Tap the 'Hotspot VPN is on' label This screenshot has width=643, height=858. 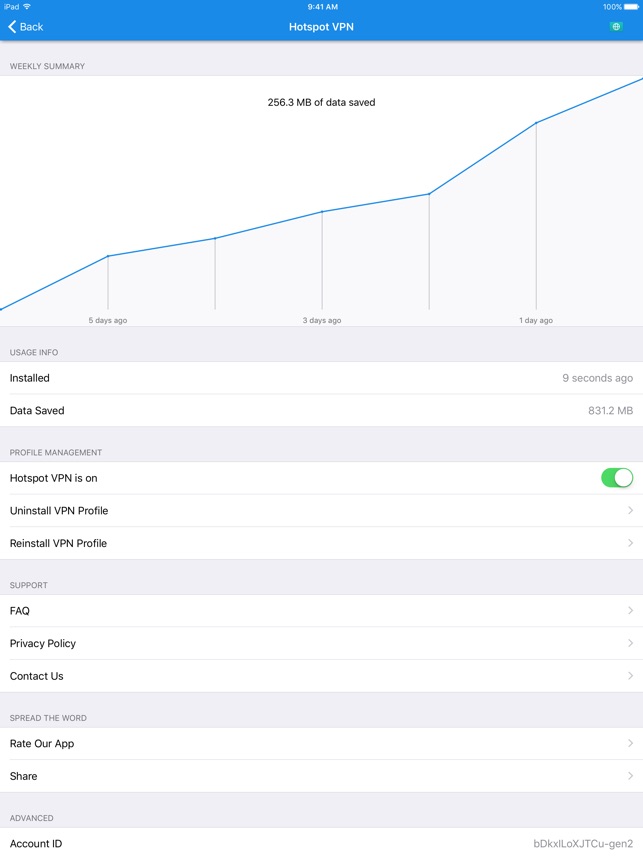pyautogui.click(x=54, y=478)
